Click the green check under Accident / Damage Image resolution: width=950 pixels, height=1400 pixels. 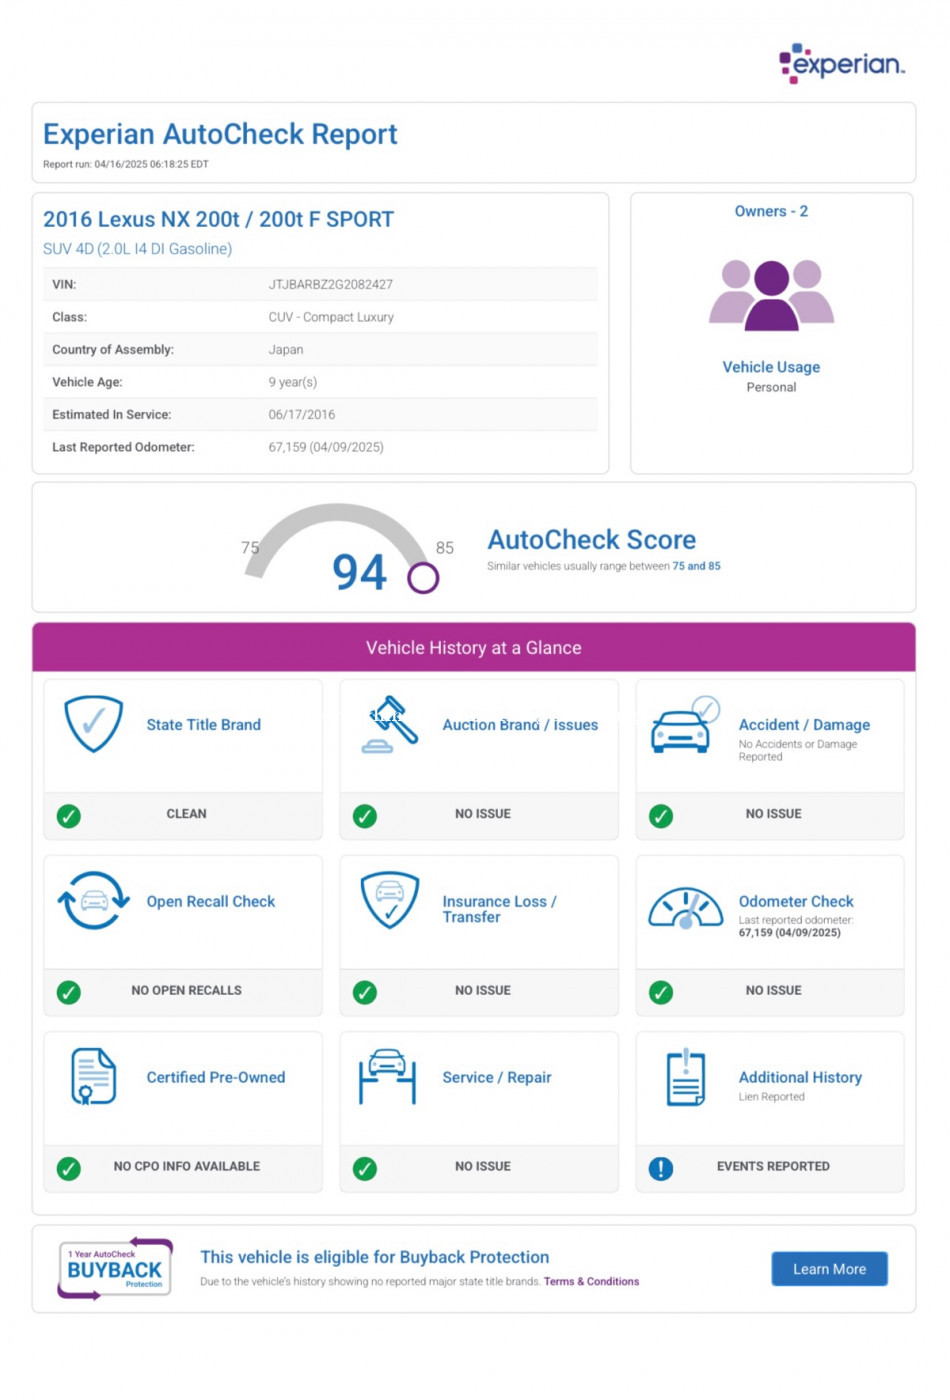661,816
